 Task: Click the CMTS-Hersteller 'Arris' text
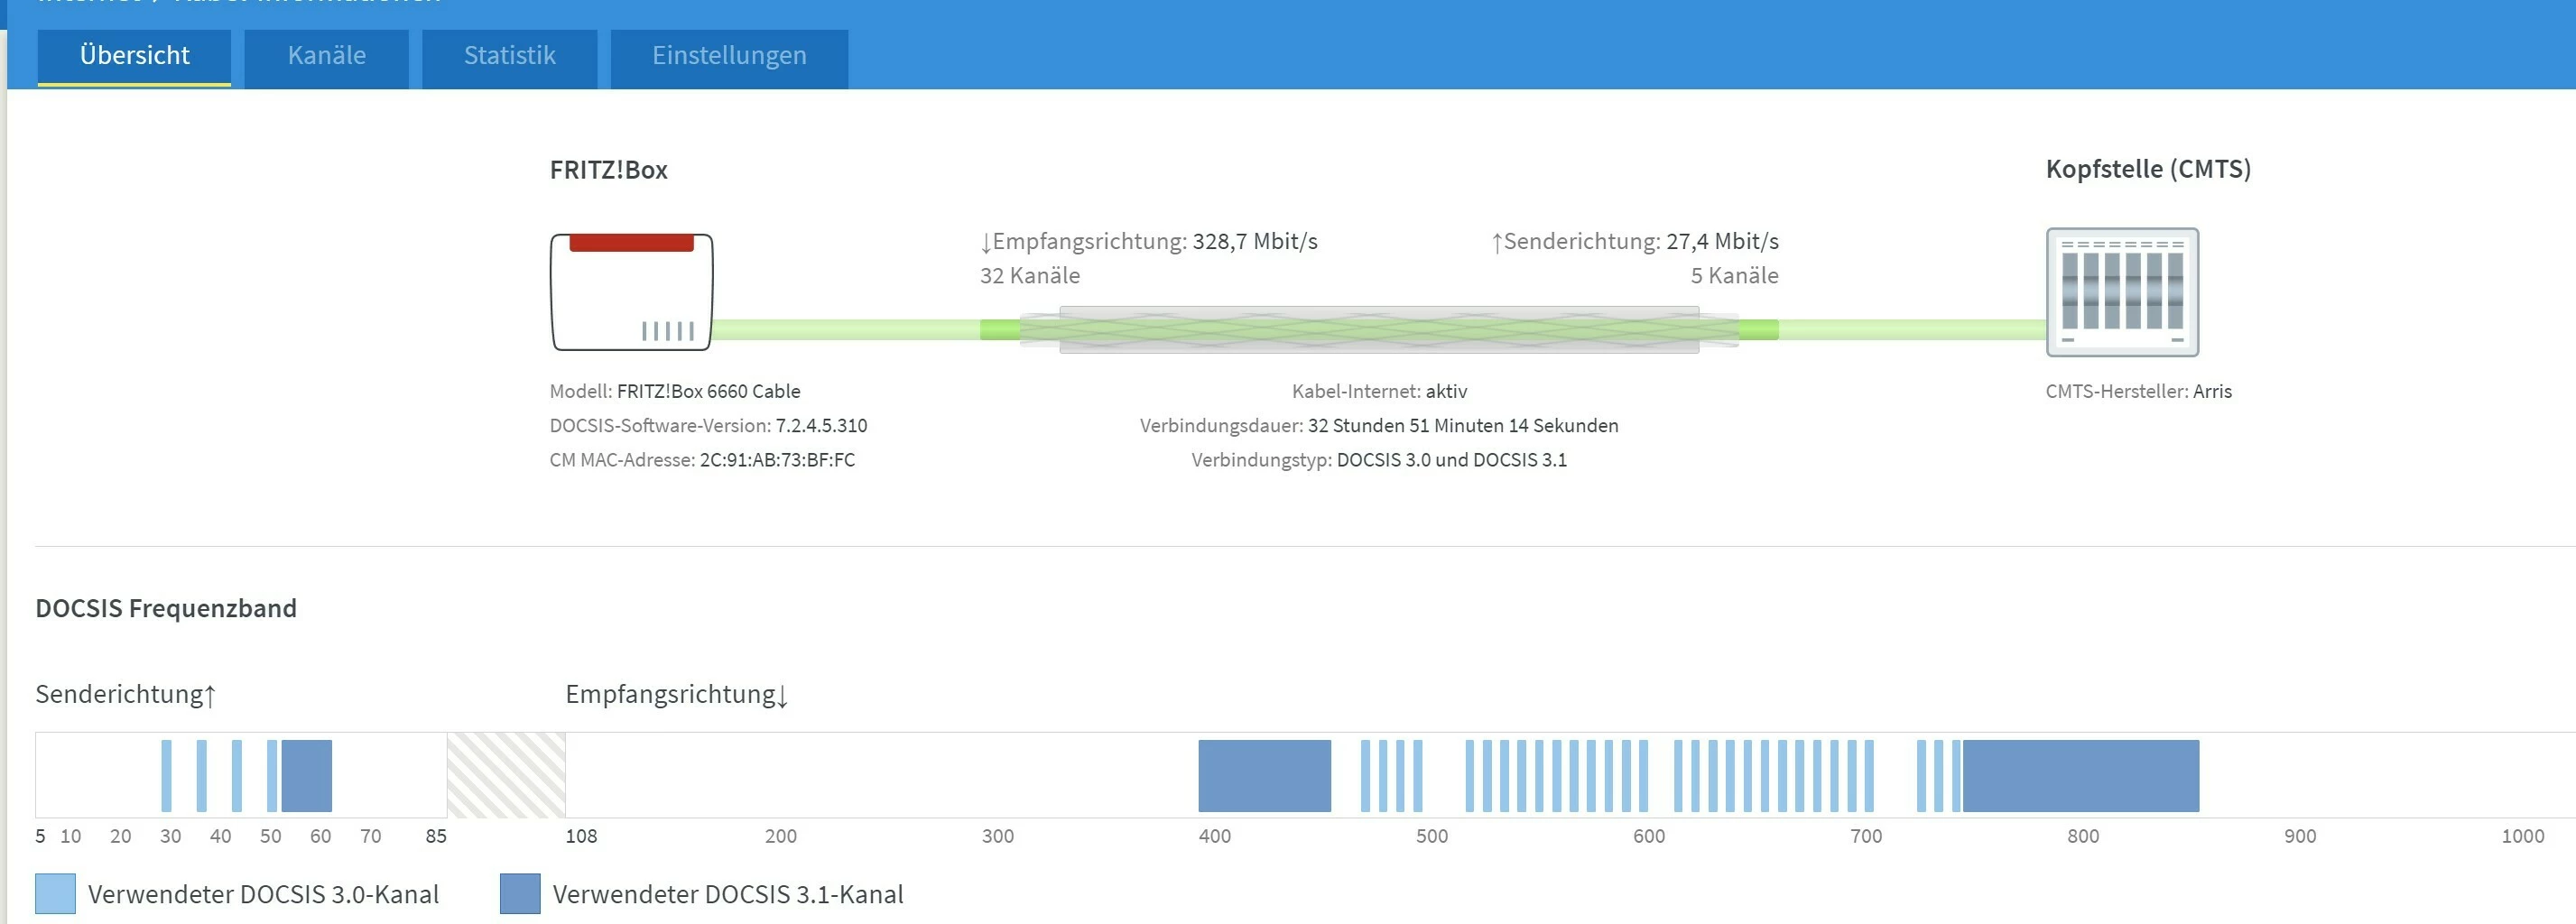pyautogui.click(x=2212, y=391)
